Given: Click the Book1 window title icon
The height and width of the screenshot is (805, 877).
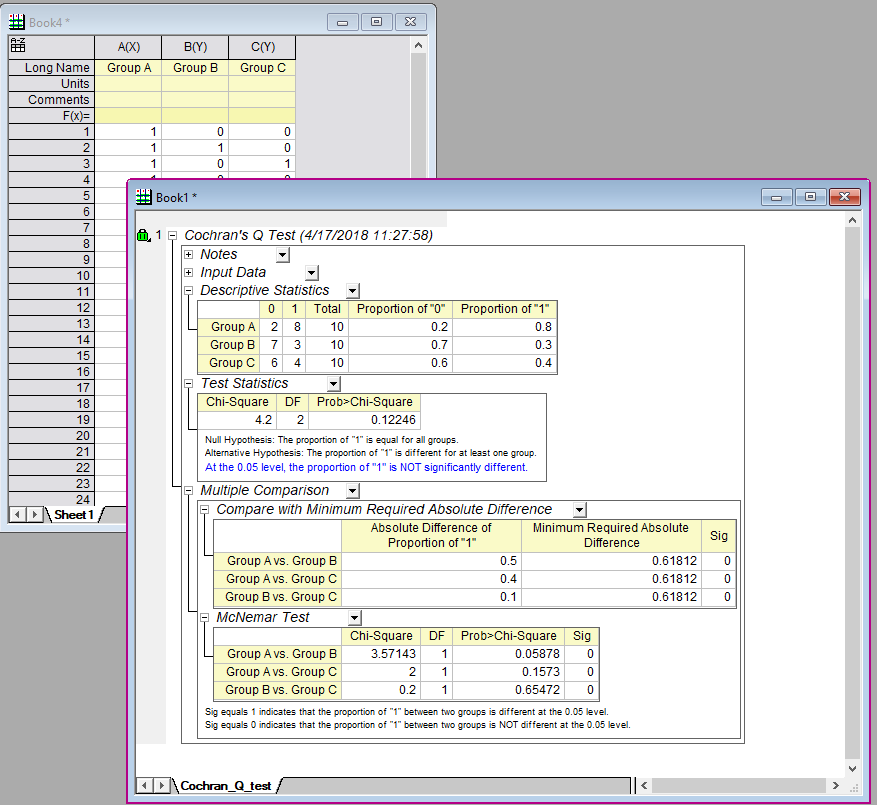Looking at the screenshot, I should (143, 197).
